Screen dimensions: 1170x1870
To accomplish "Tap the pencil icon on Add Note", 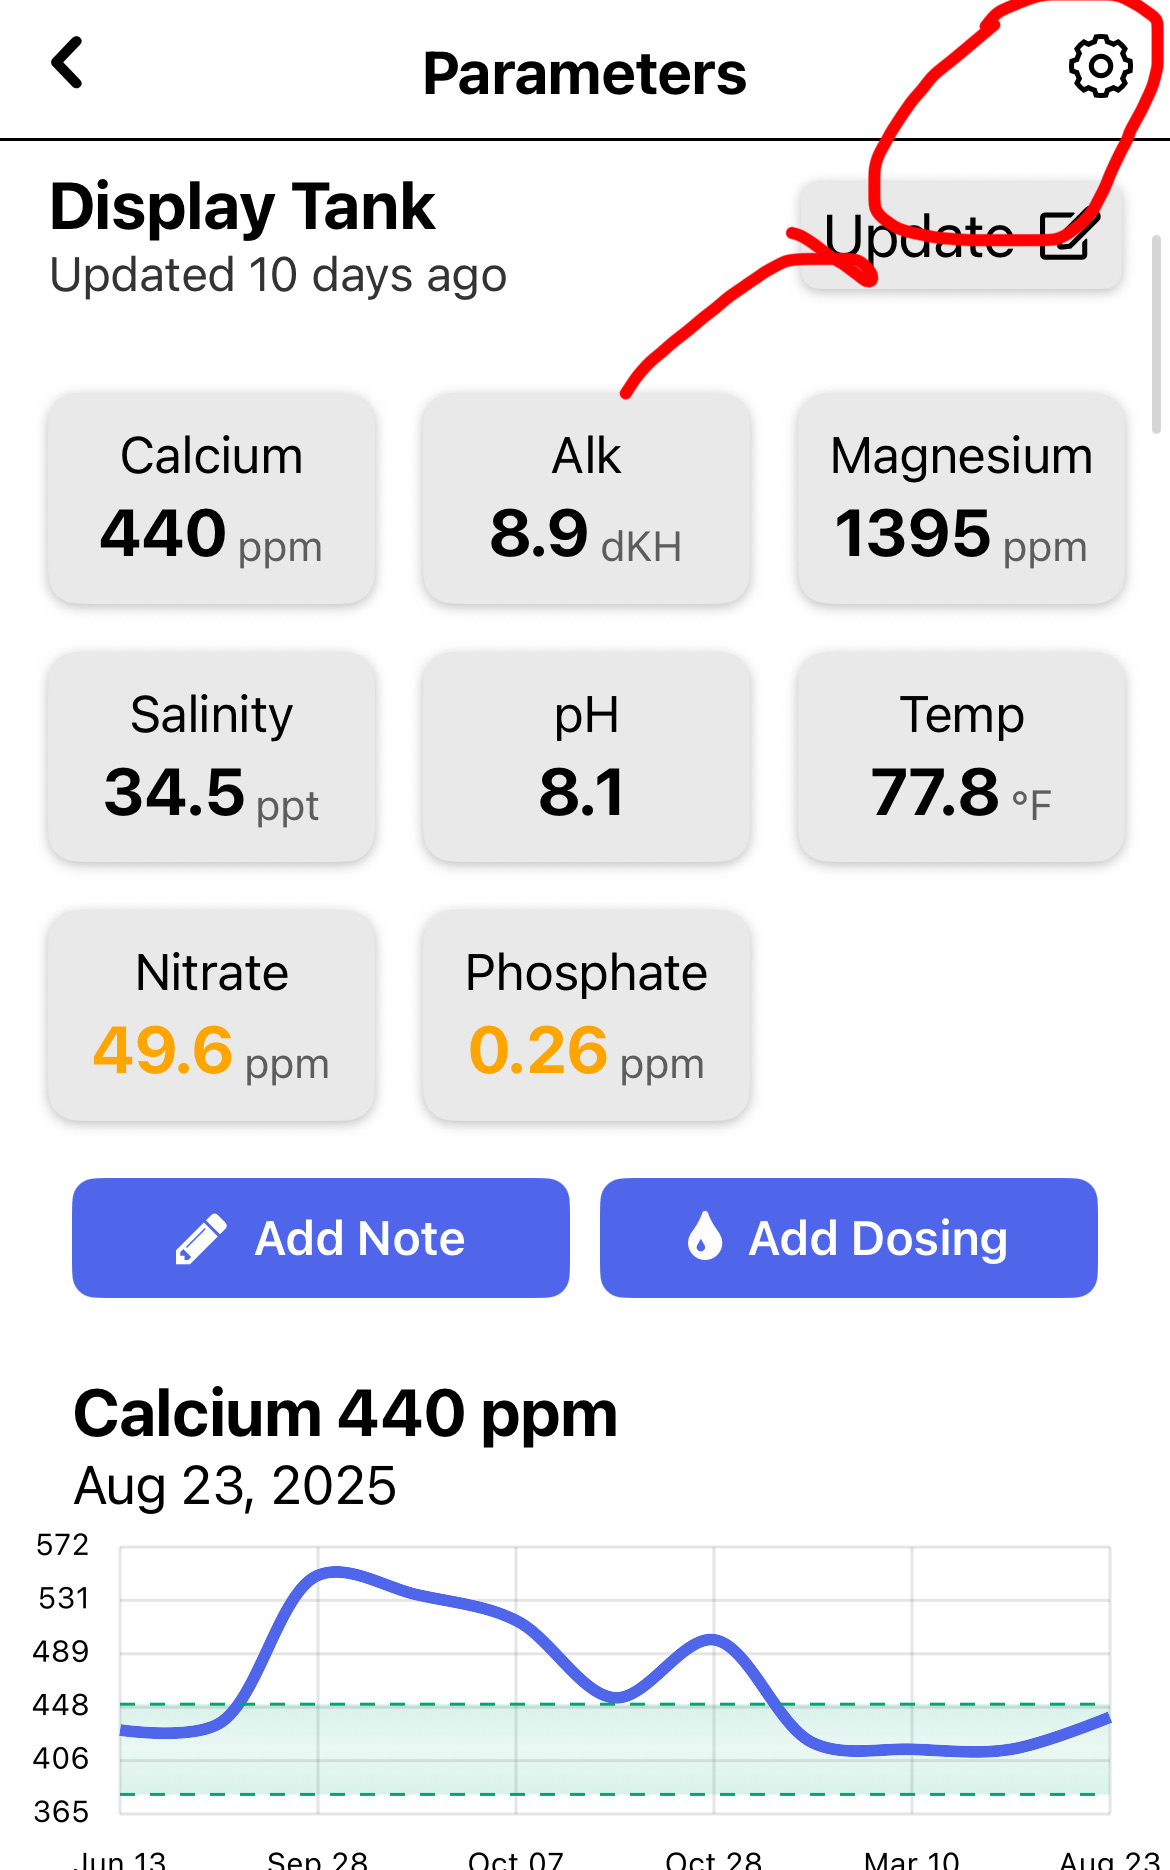I will 201,1239.
